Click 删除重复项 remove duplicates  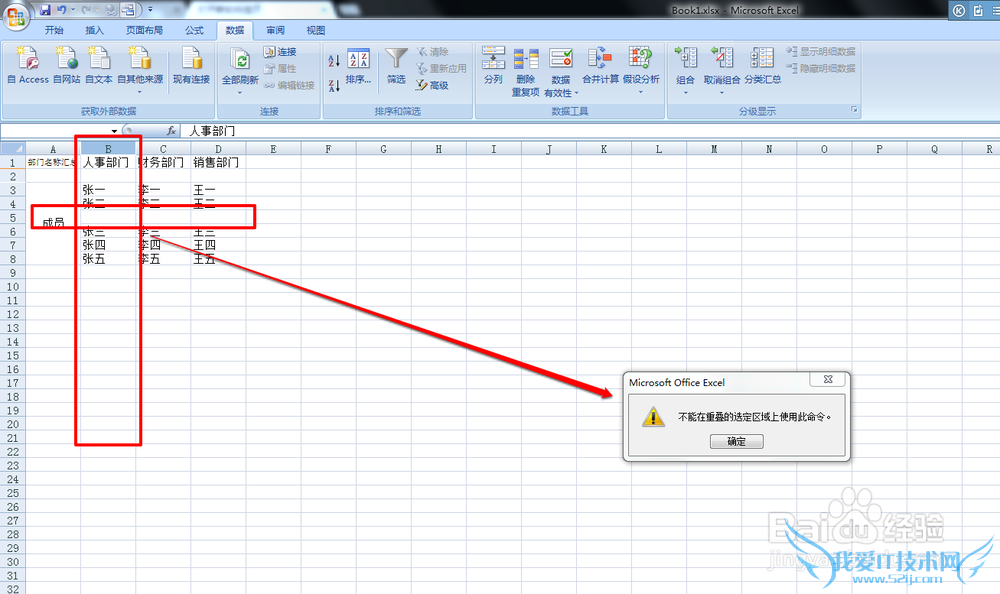click(x=526, y=71)
